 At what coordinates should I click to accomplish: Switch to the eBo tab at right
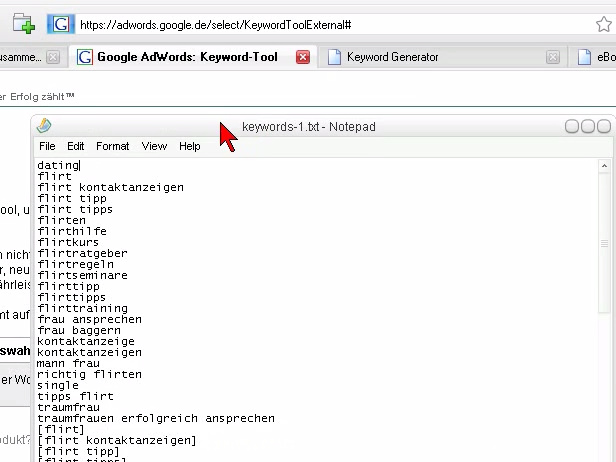tap(598, 58)
